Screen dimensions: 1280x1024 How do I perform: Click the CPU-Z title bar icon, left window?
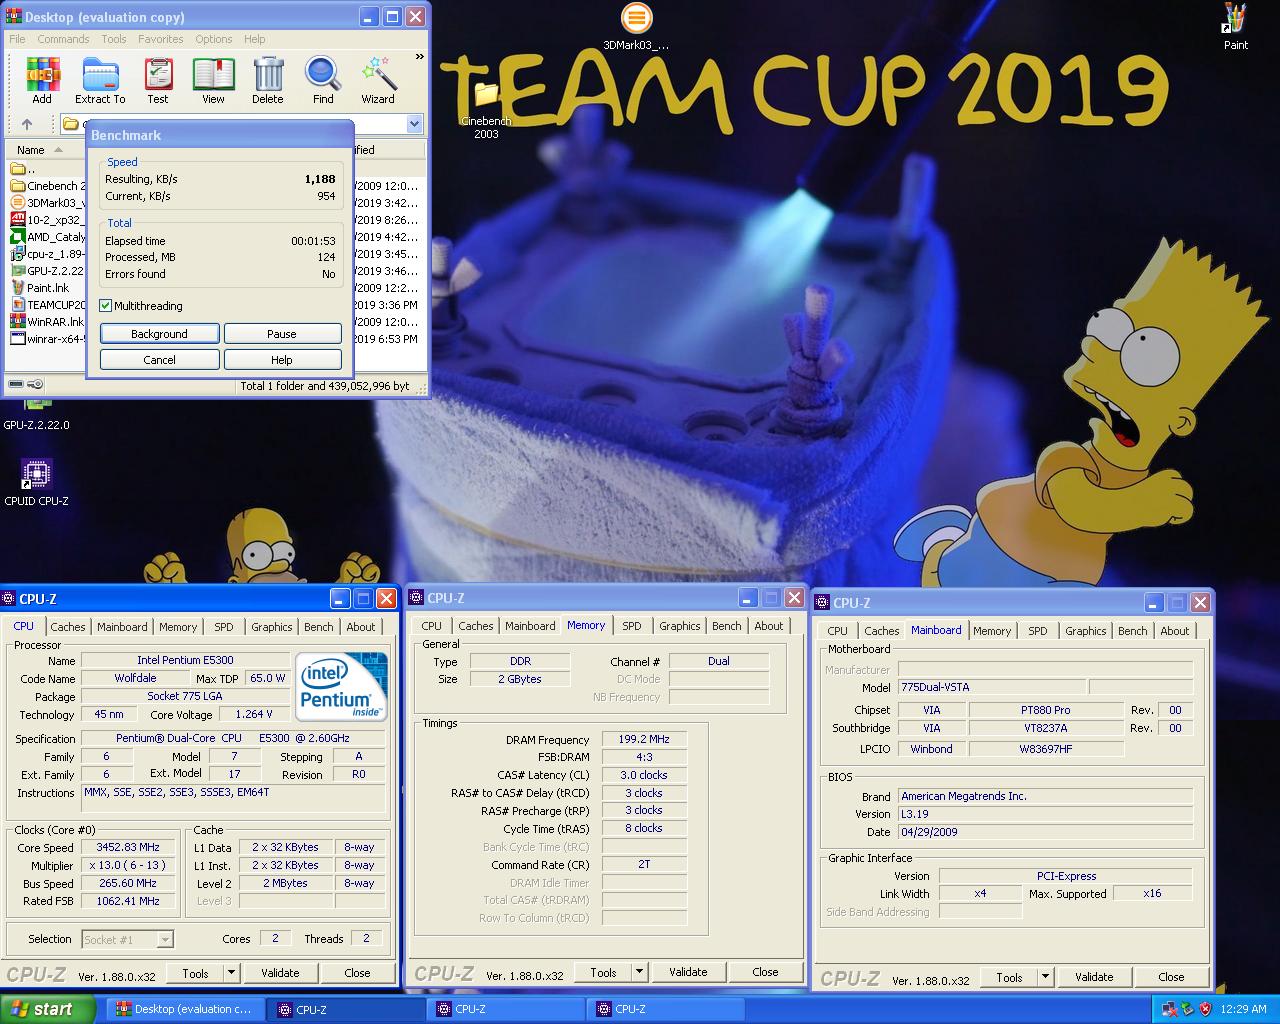pos(9,599)
